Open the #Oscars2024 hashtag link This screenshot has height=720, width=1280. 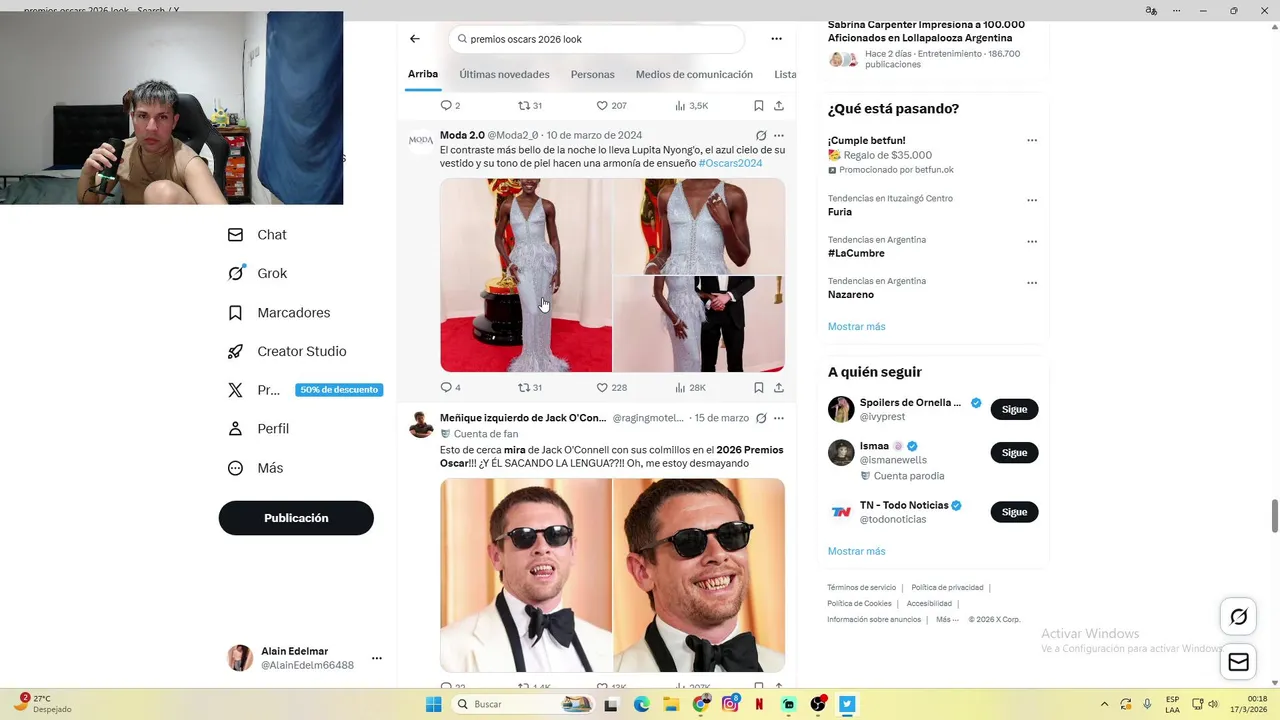point(730,163)
